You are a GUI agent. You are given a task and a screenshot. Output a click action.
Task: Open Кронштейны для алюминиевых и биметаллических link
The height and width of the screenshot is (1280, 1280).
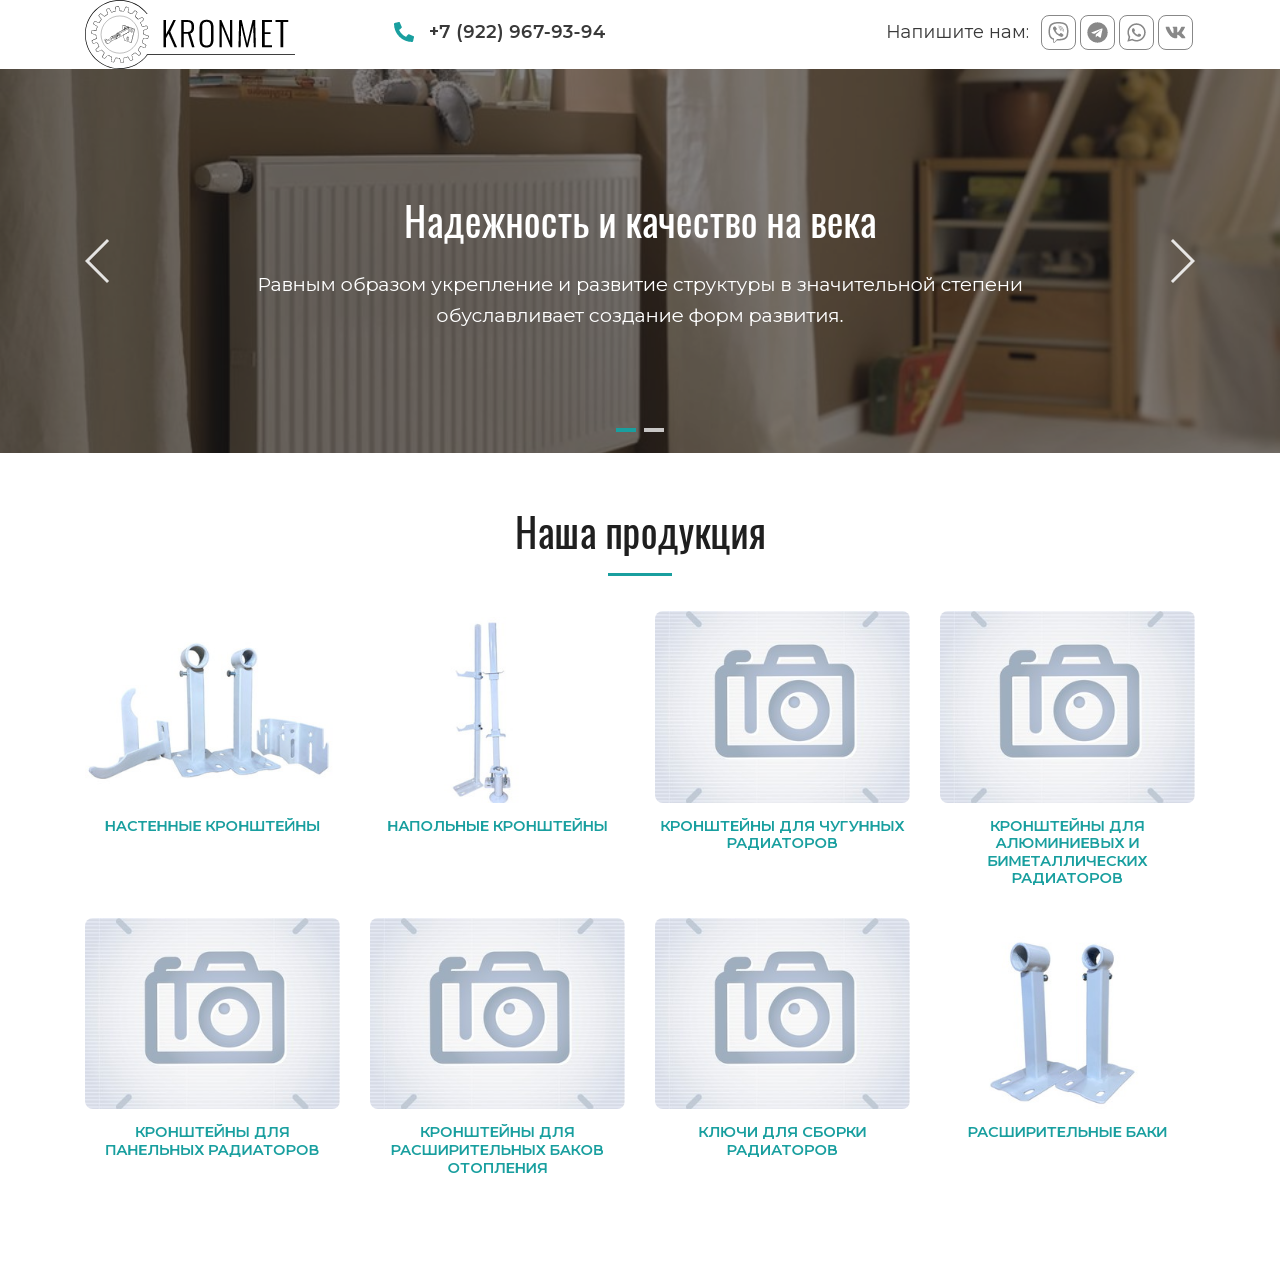coord(1067,852)
